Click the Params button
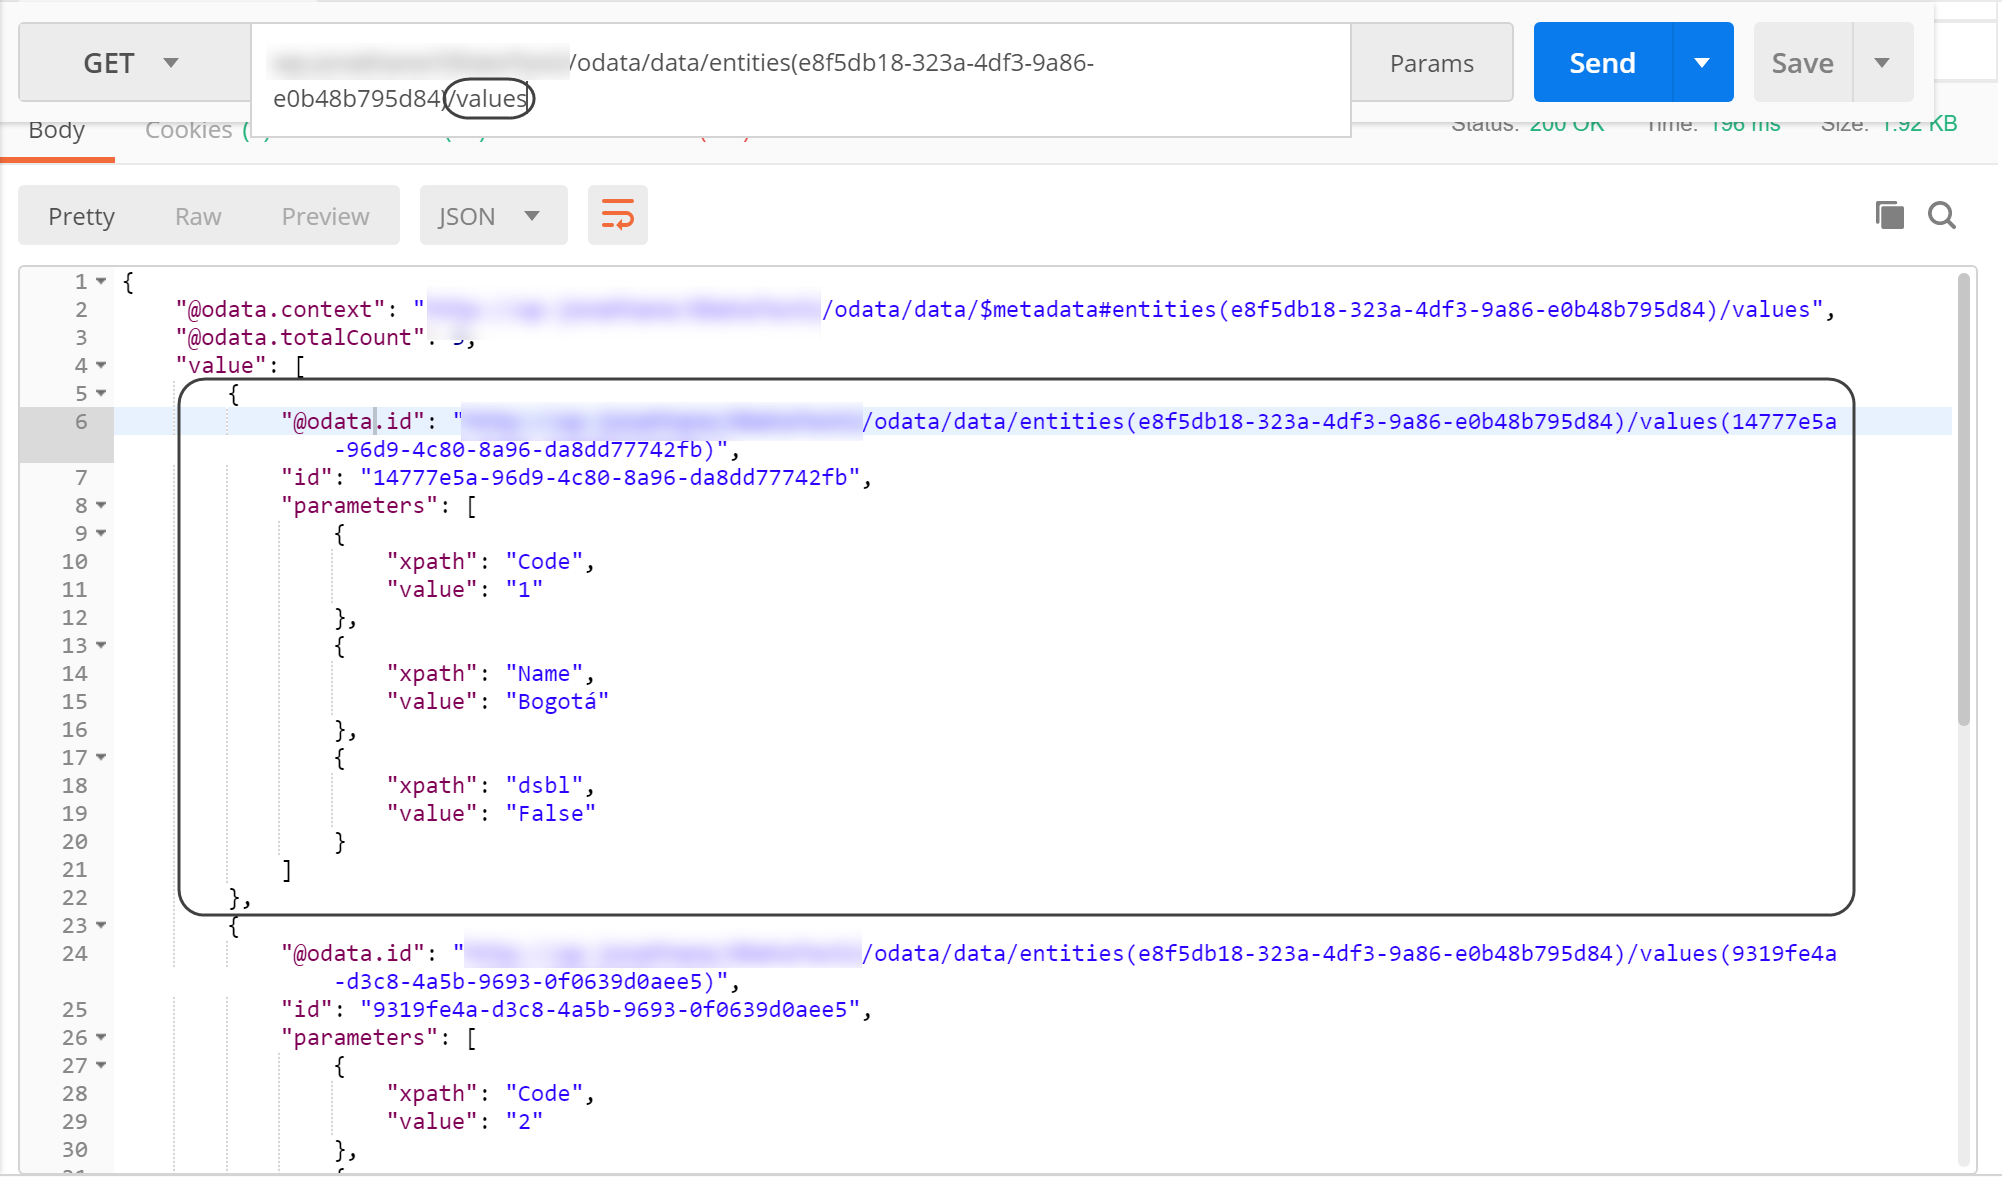This screenshot has width=2002, height=1177. click(1431, 63)
